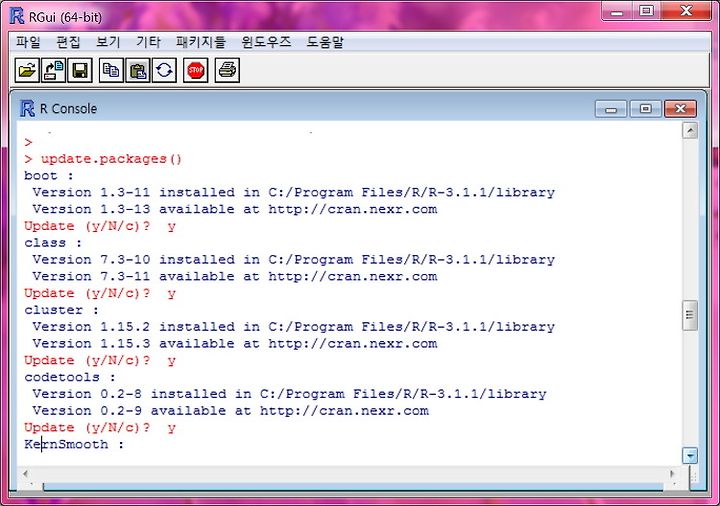The height and width of the screenshot is (506, 720).
Task: Click the 'boot :' package line
Action: tap(49, 176)
